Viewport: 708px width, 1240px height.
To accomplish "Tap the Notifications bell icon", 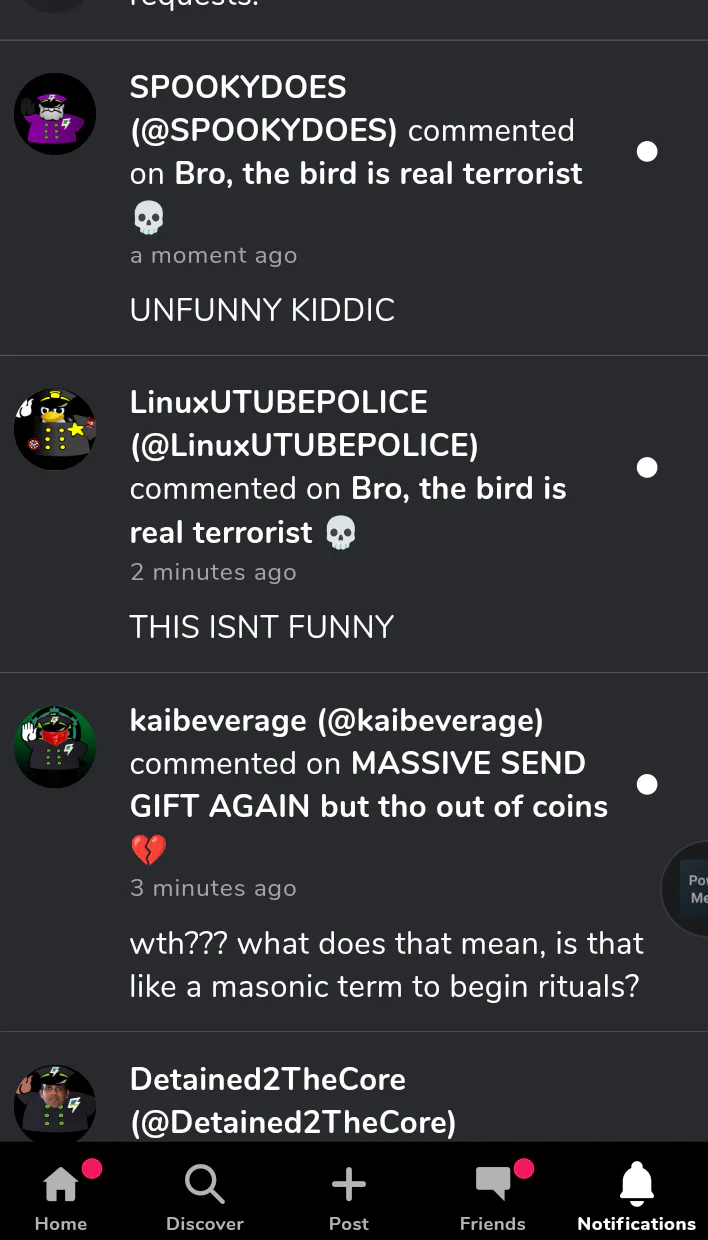I will pyautogui.click(x=637, y=1185).
